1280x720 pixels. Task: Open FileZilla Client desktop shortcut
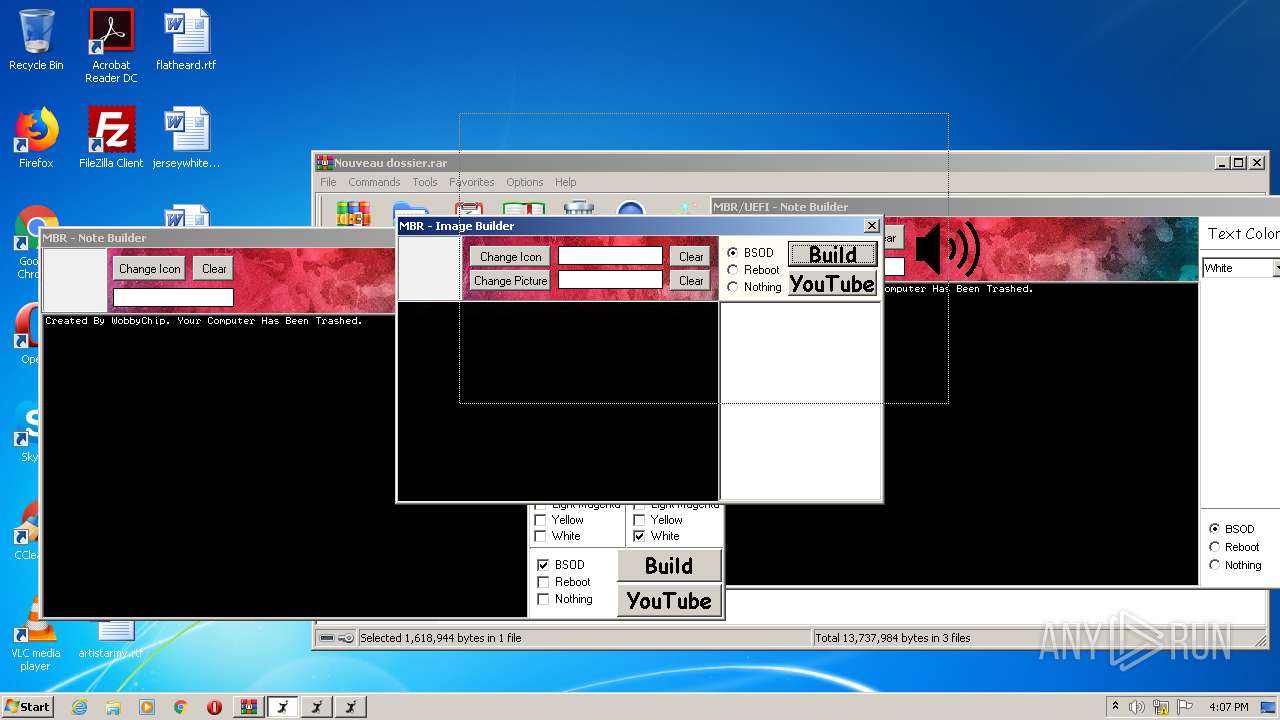111,138
